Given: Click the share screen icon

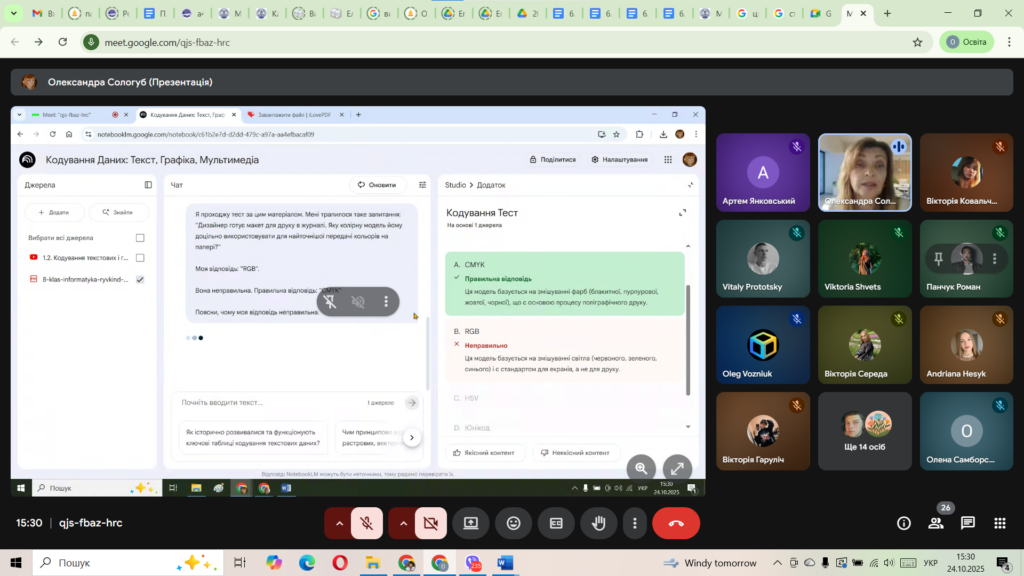Looking at the screenshot, I should coord(470,523).
